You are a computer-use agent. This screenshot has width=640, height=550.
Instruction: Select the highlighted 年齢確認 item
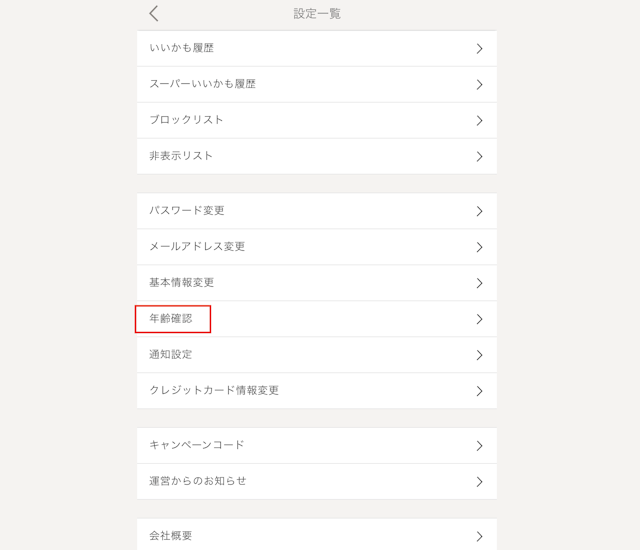pos(172,319)
